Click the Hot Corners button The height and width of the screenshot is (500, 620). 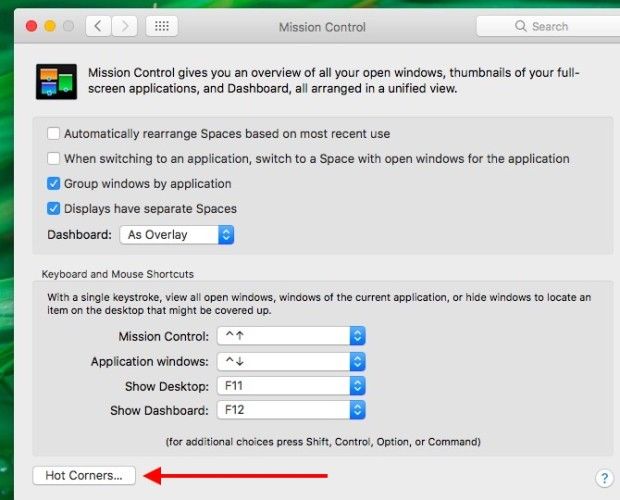coord(84,476)
